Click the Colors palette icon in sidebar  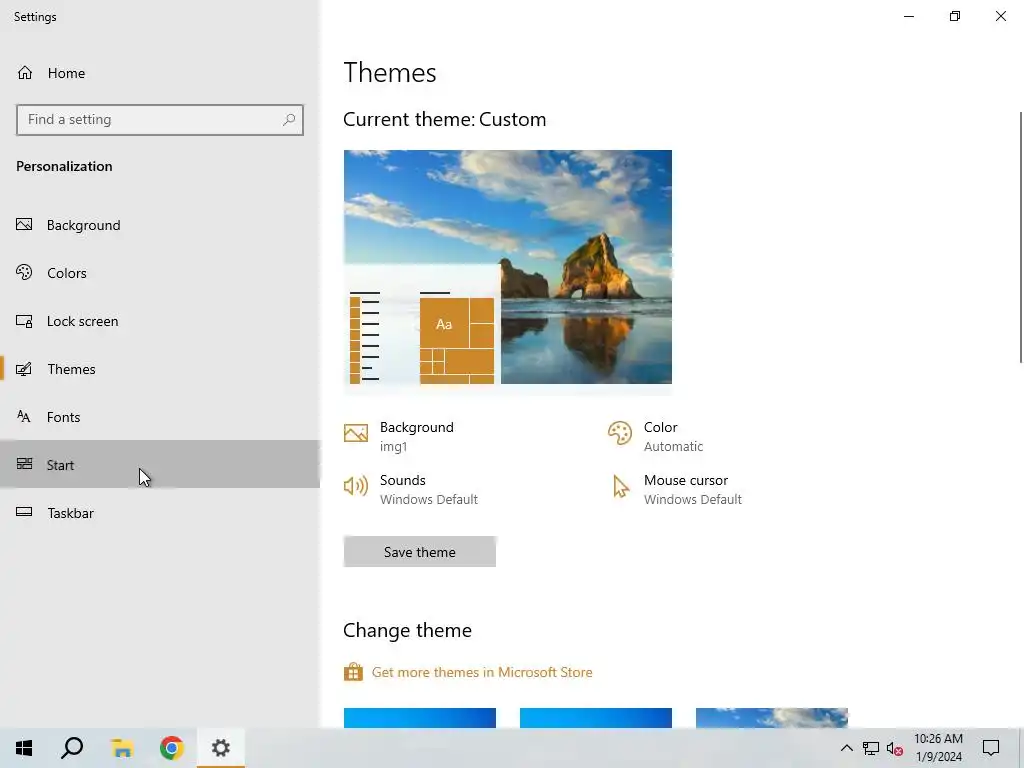point(24,272)
